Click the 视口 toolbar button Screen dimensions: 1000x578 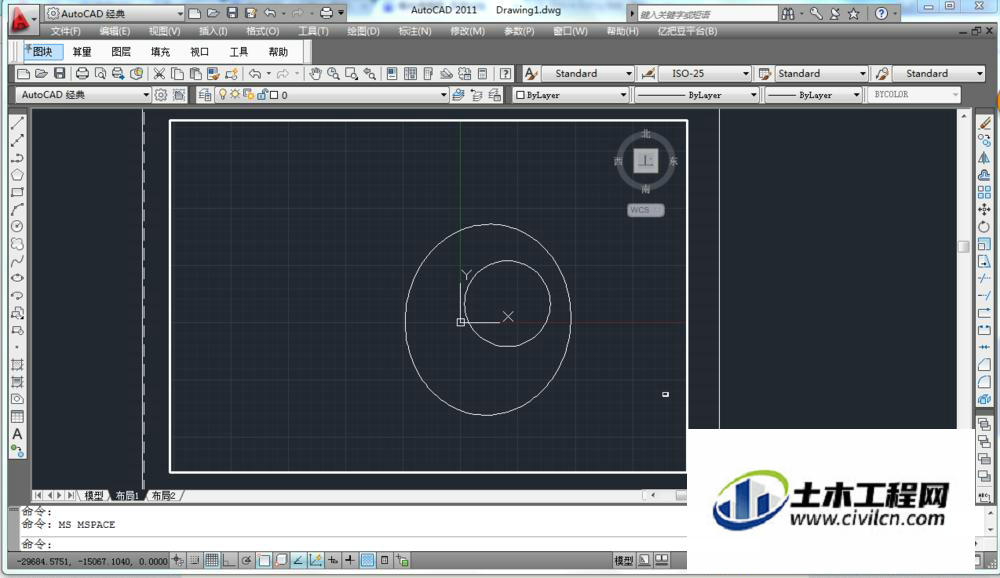200,52
